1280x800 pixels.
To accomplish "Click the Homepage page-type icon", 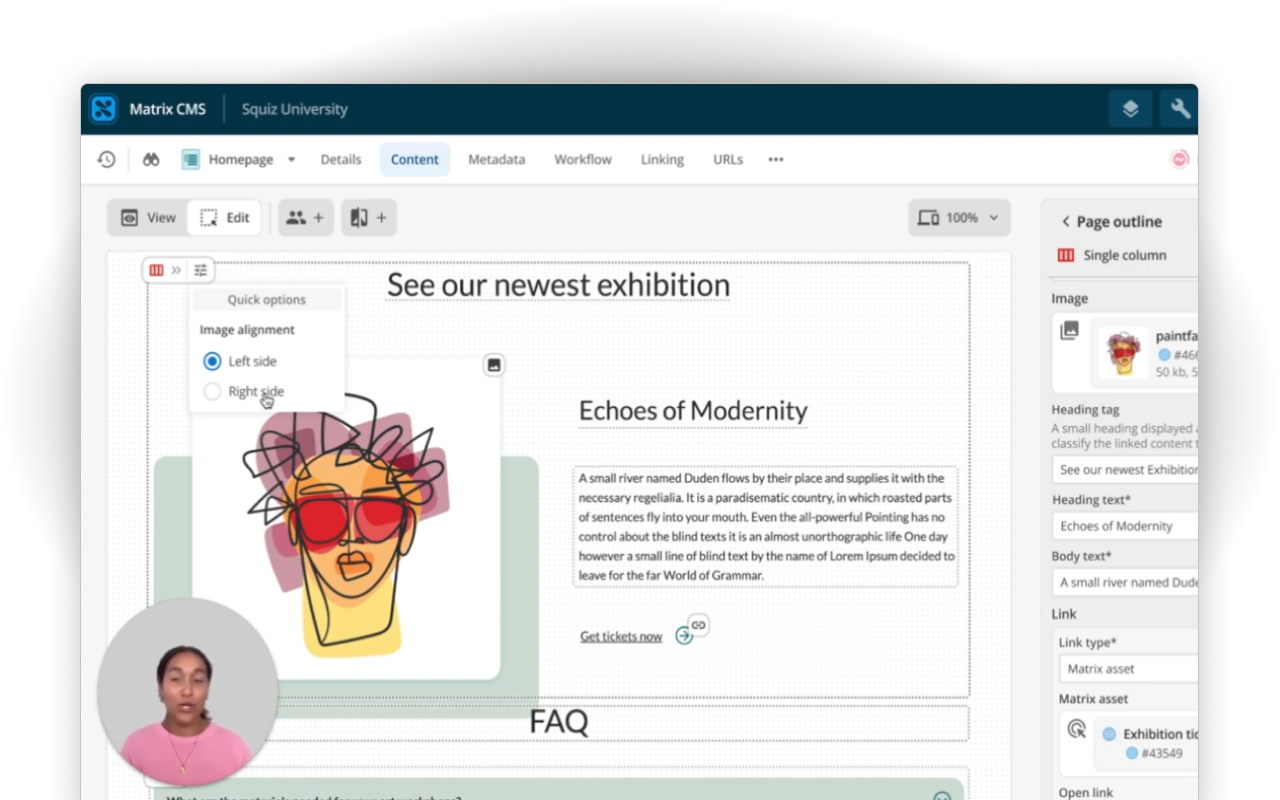I will (x=190, y=159).
